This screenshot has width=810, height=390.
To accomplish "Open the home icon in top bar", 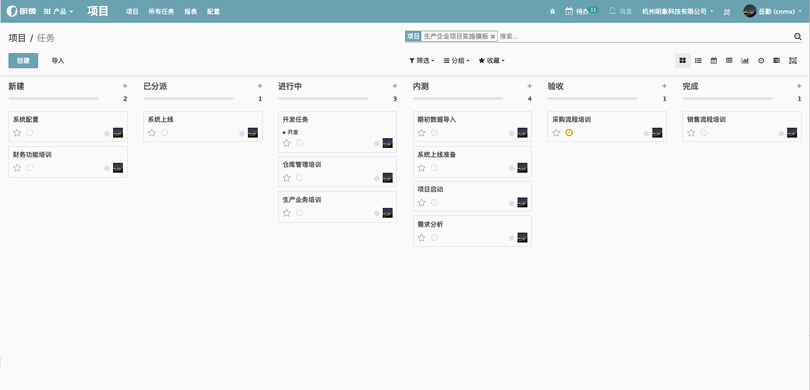I will tap(552, 11).
